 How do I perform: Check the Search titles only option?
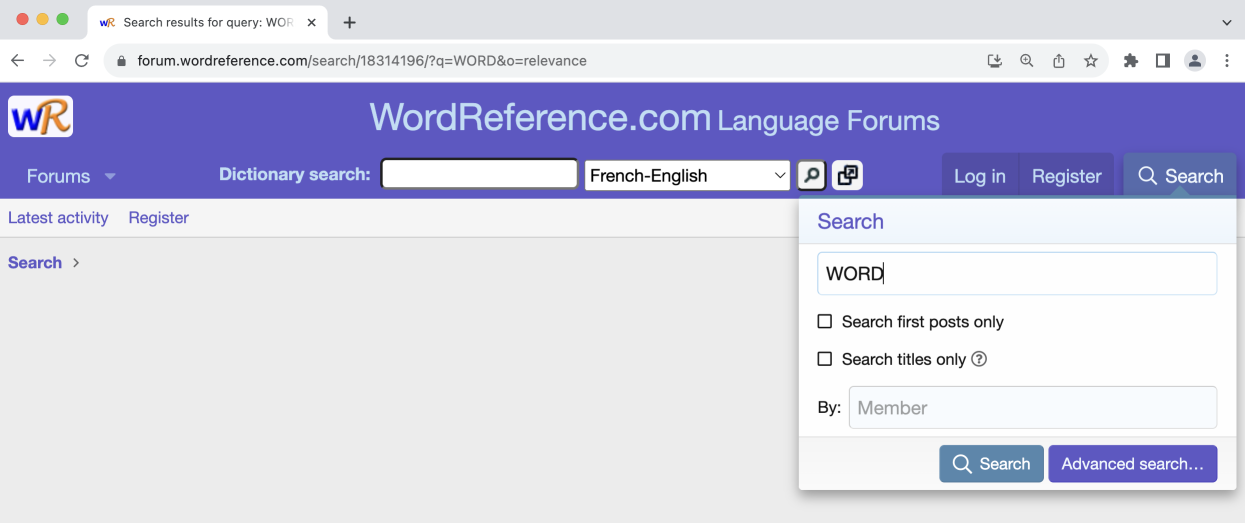pos(825,359)
